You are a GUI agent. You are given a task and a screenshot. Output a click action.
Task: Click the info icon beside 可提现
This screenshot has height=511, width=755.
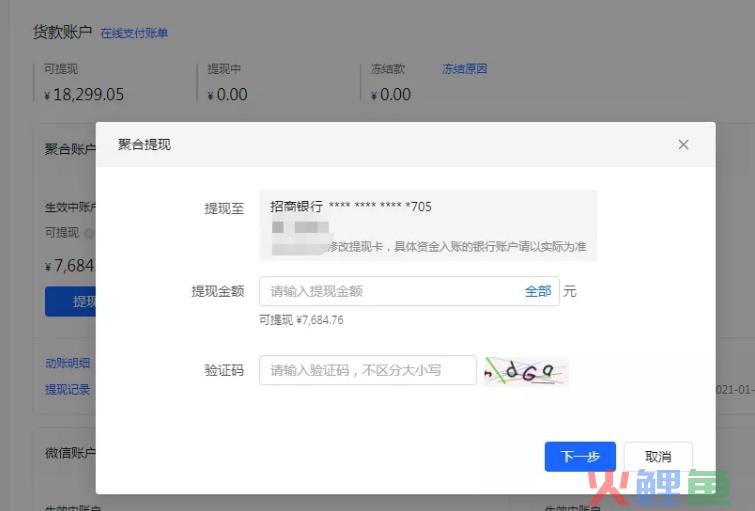[x=88, y=233]
